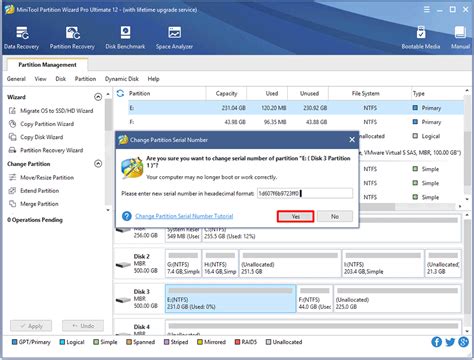Open the View menu
The height and width of the screenshot is (360, 474).
click(40, 79)
